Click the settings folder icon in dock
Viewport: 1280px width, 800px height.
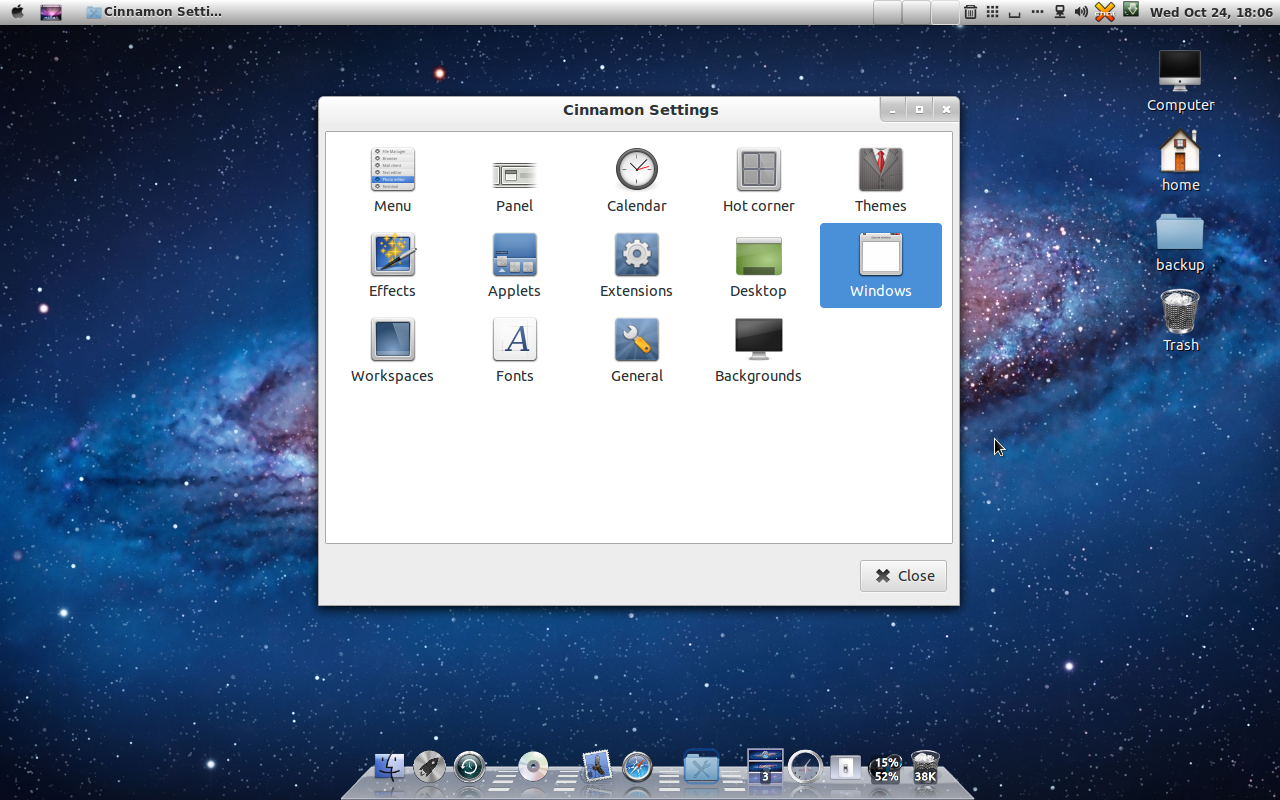[x=701, y=767]
